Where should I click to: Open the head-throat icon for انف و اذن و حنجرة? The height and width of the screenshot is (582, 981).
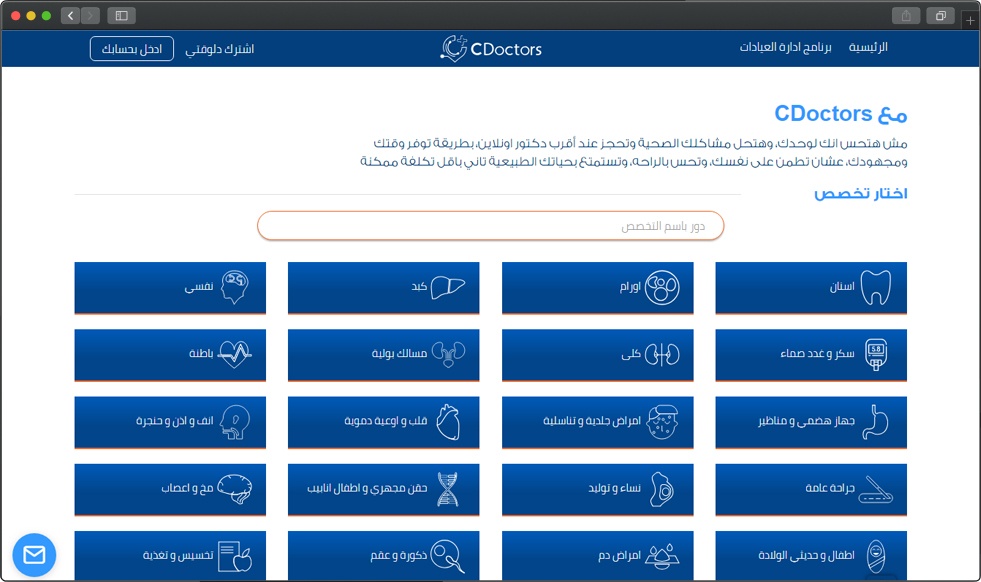click(x=235, y=422)
